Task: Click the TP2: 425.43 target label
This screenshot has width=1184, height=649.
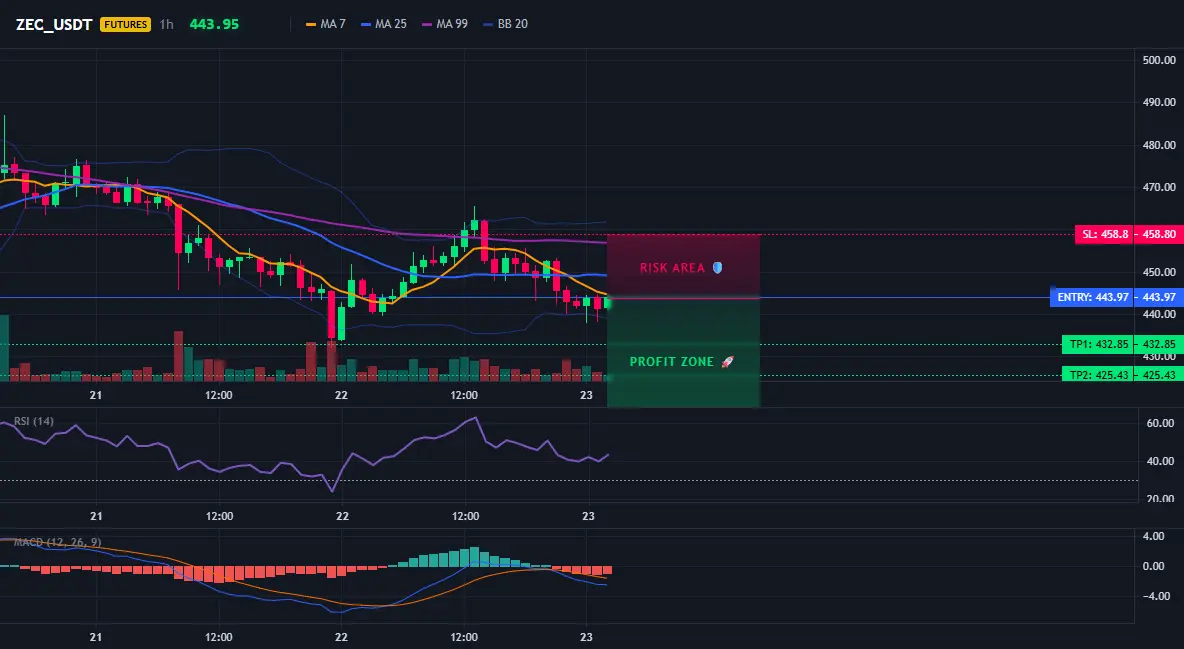Action: coord(1099,375)
